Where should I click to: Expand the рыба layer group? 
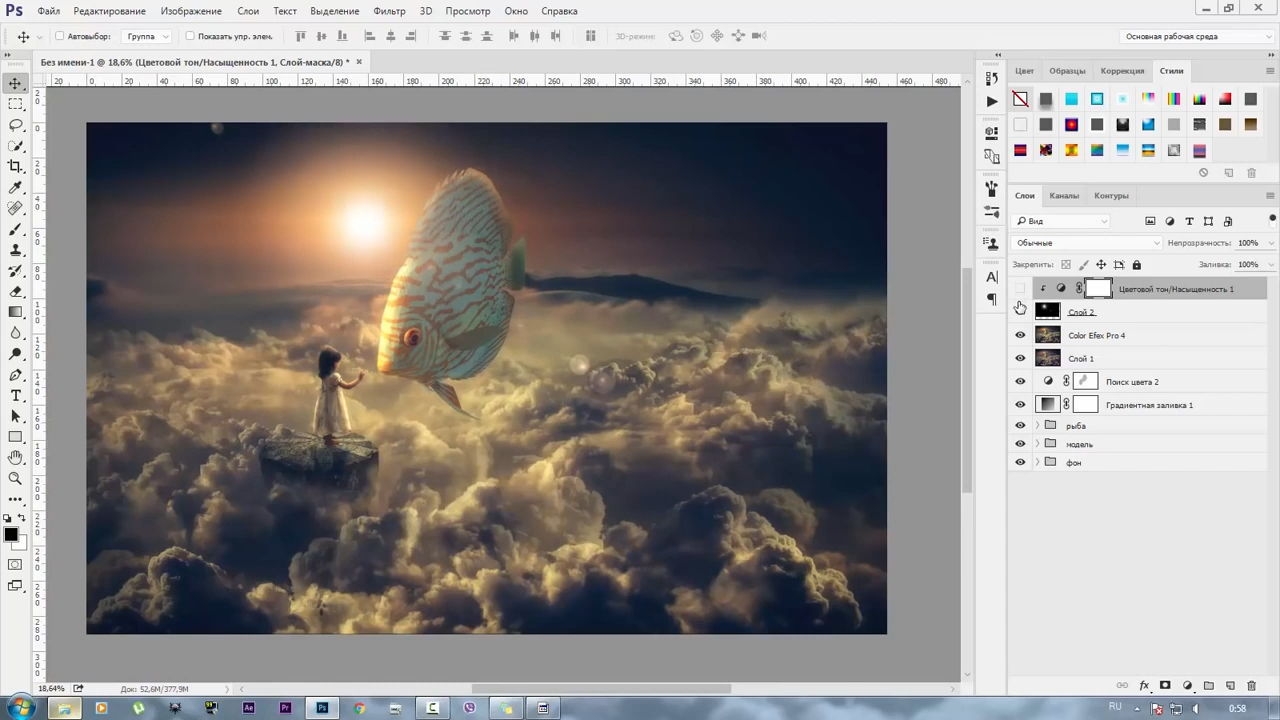1037,426
